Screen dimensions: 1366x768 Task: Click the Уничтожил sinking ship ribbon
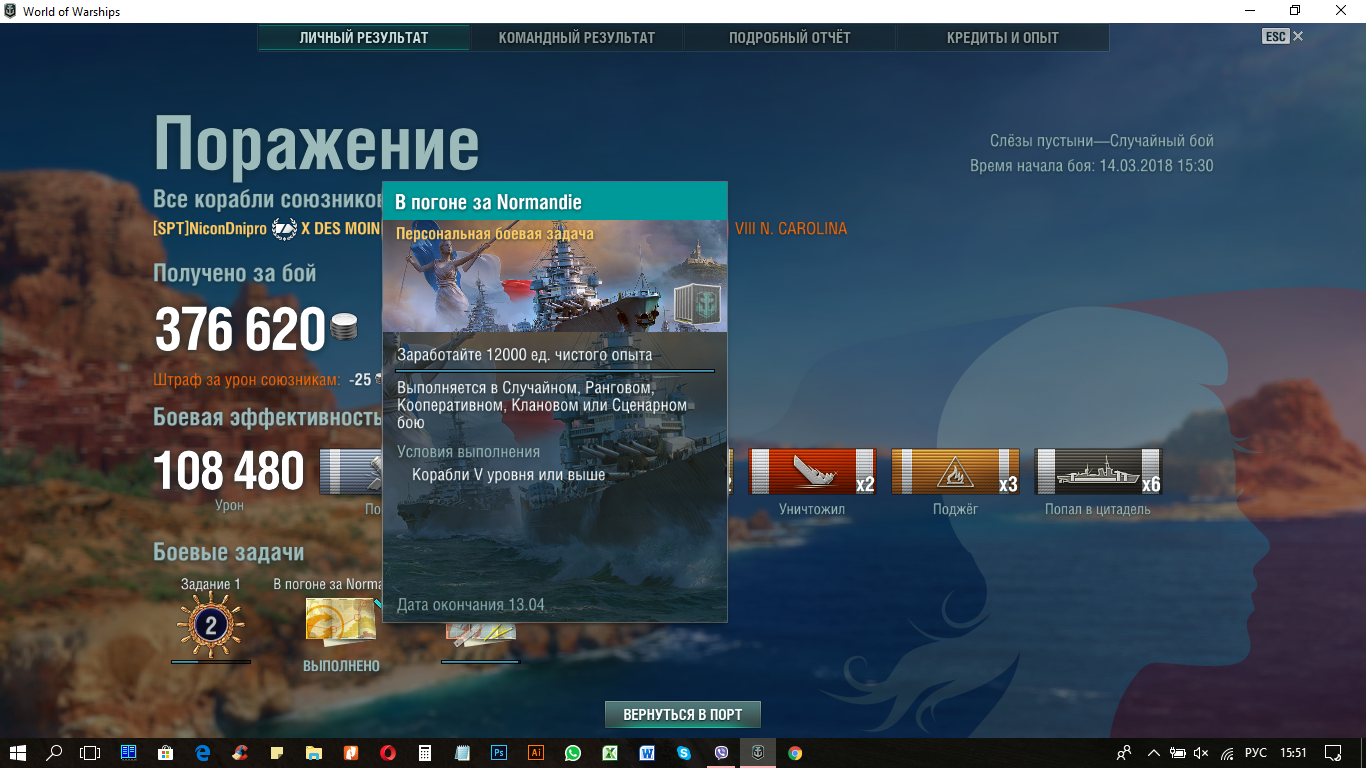click(812, 472)
